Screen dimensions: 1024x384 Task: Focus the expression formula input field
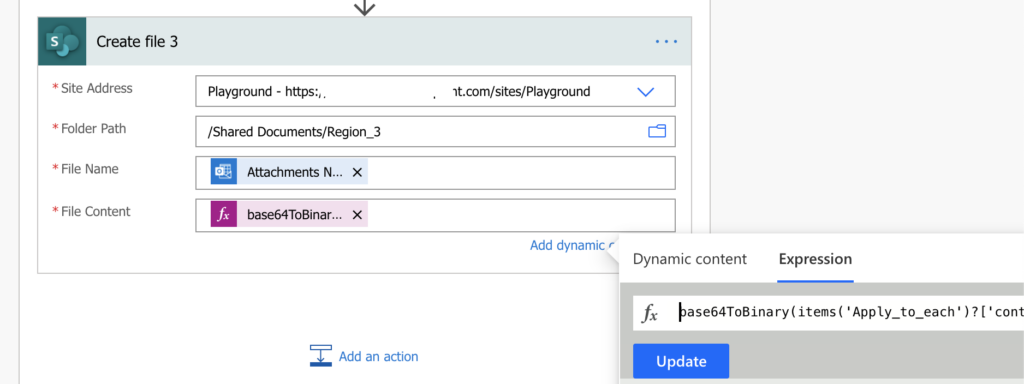pyautogui.click(x=849, y=313)
